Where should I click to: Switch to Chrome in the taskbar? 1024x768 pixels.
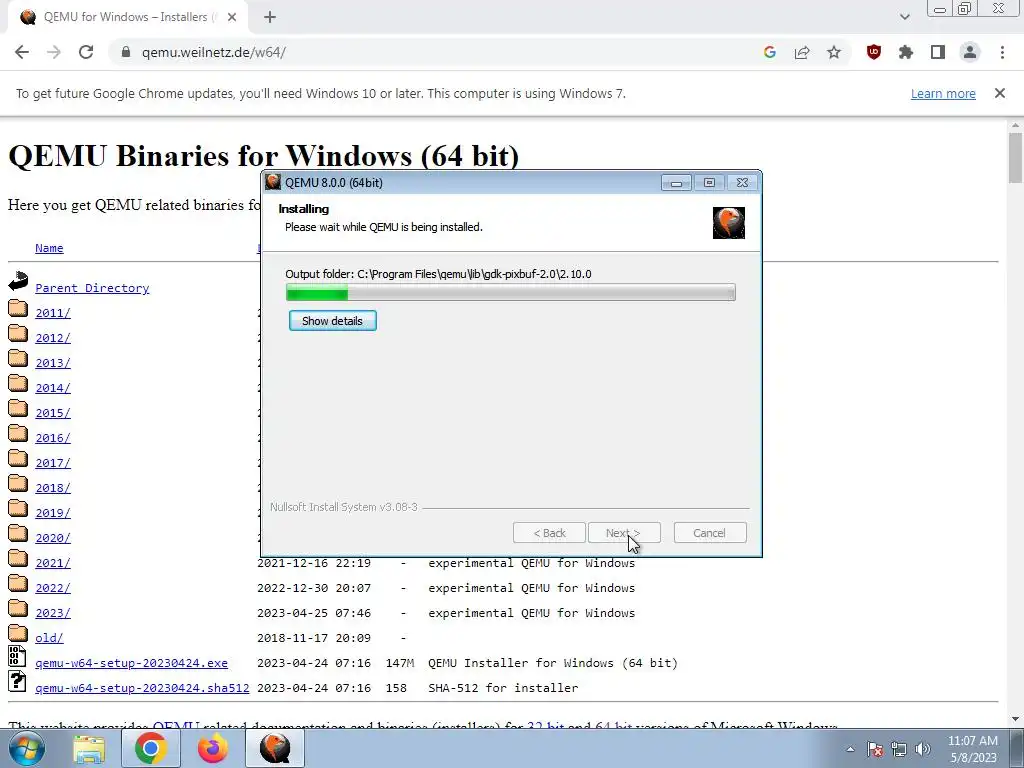click(x=151, y=749)
